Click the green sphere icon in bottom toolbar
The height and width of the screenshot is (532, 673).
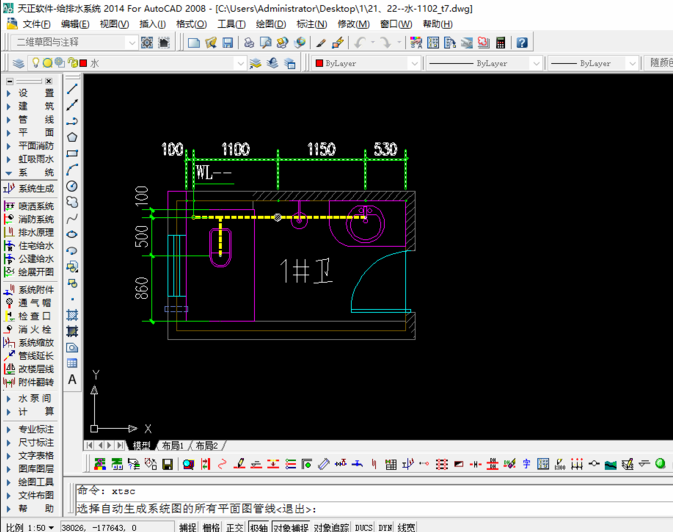point(661,463)
